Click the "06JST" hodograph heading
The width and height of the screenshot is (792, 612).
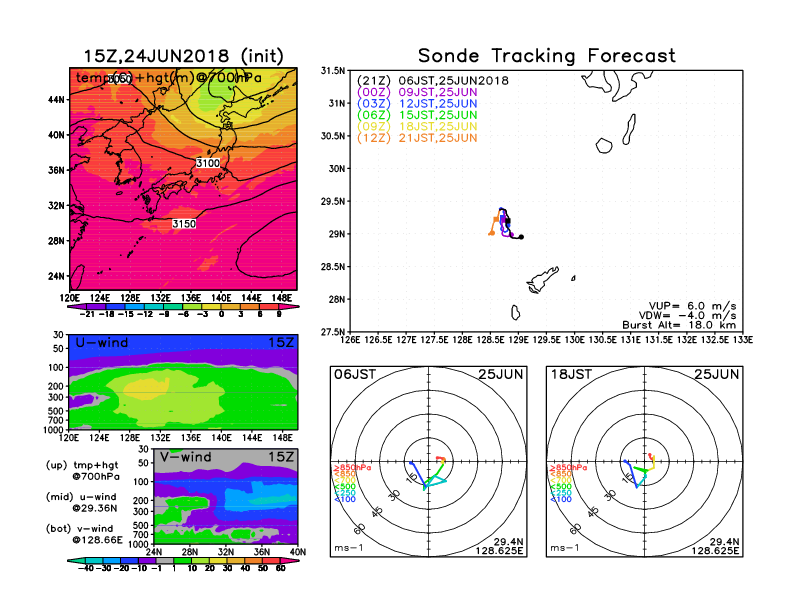pos(355,375)
